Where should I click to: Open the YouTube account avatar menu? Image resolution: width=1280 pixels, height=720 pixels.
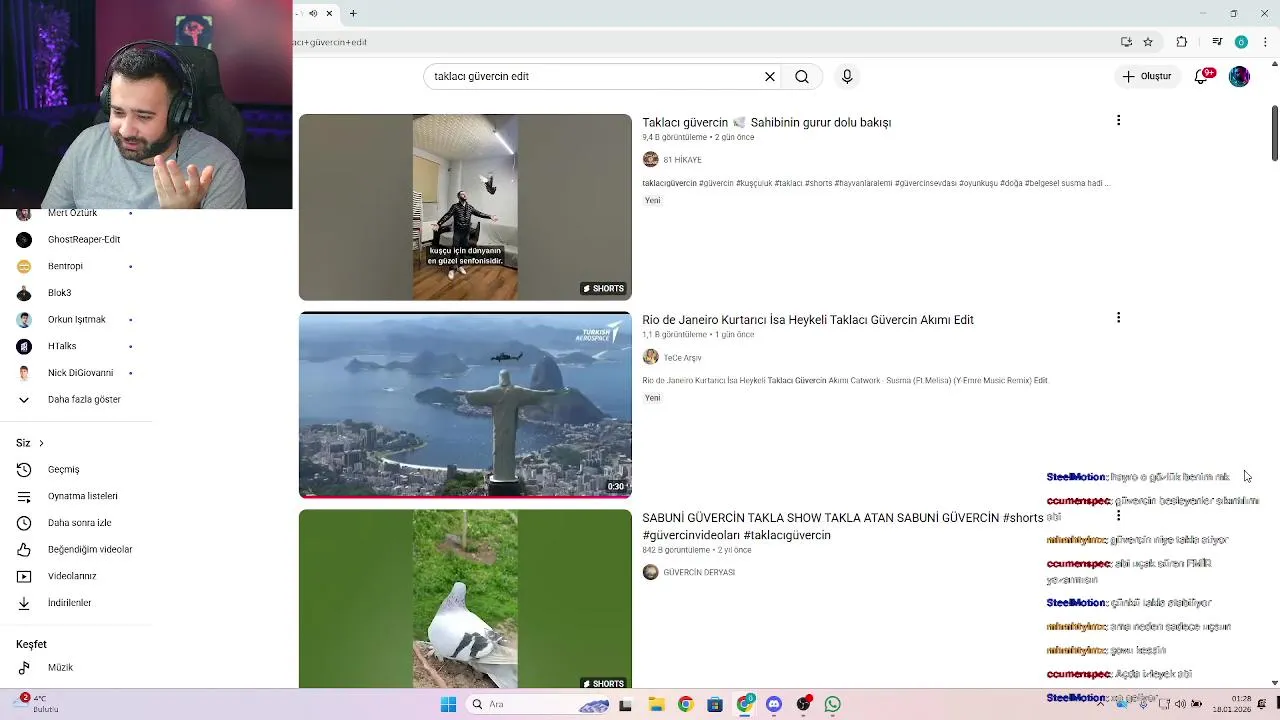(1239, 76)
